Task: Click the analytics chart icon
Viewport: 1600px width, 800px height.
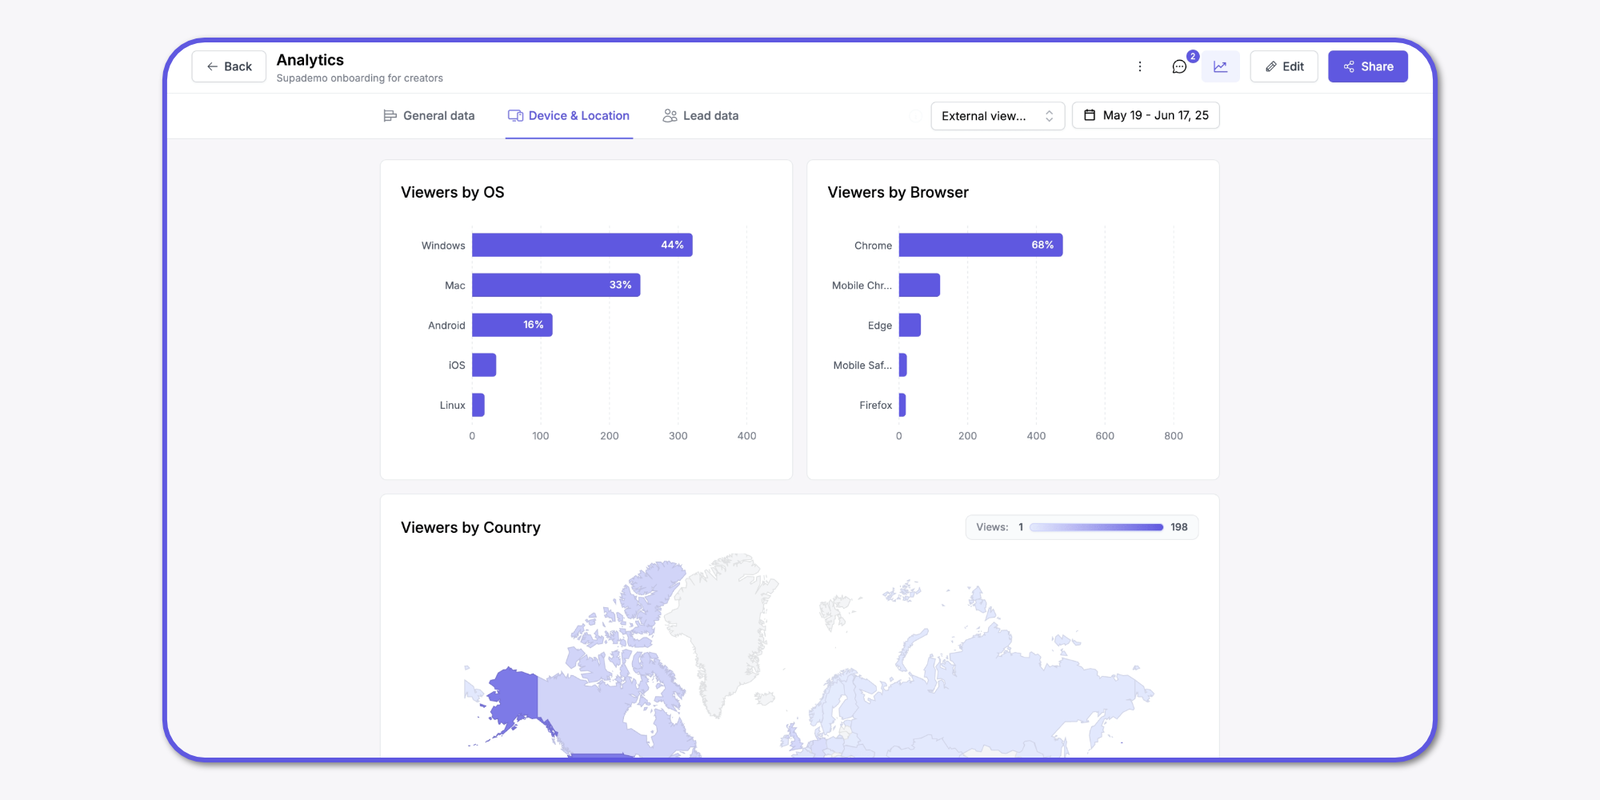Action: coord(1220,67)
